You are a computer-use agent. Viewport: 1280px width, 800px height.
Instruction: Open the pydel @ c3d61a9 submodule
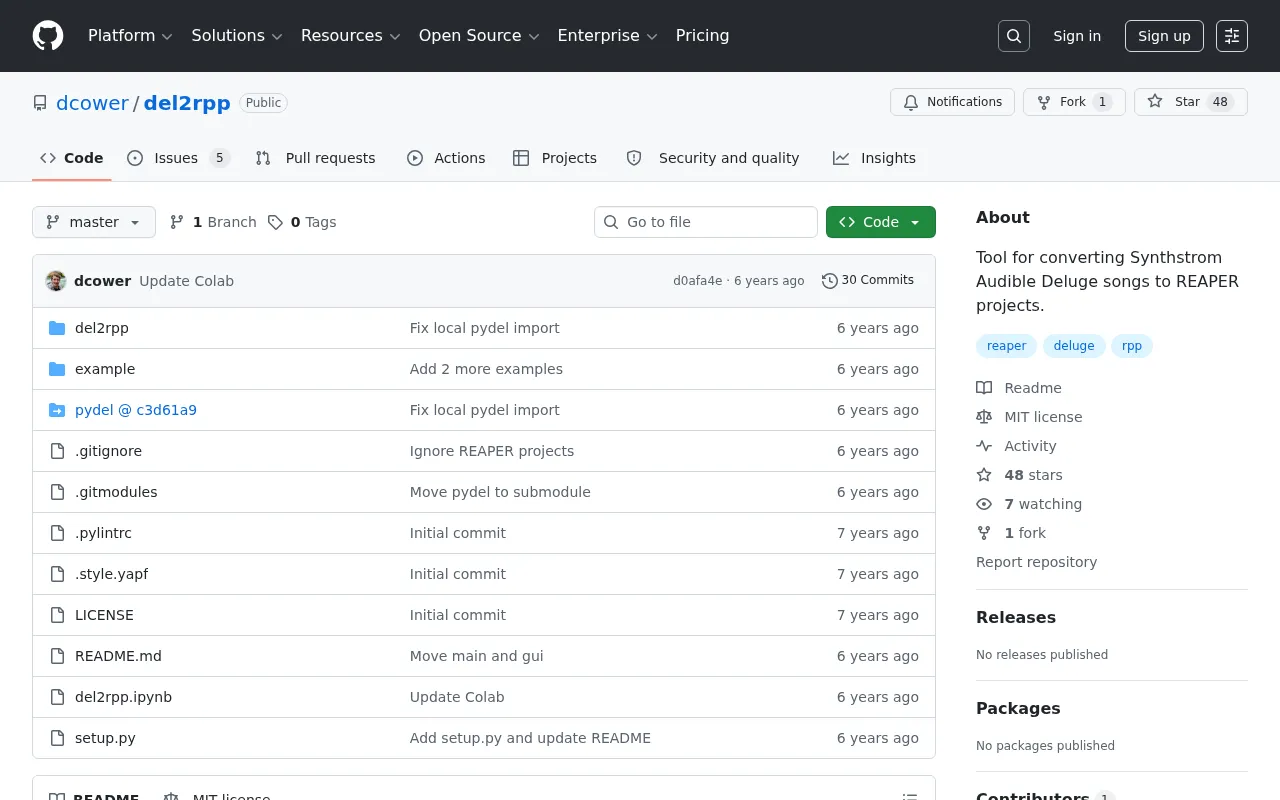pos(136,410)
